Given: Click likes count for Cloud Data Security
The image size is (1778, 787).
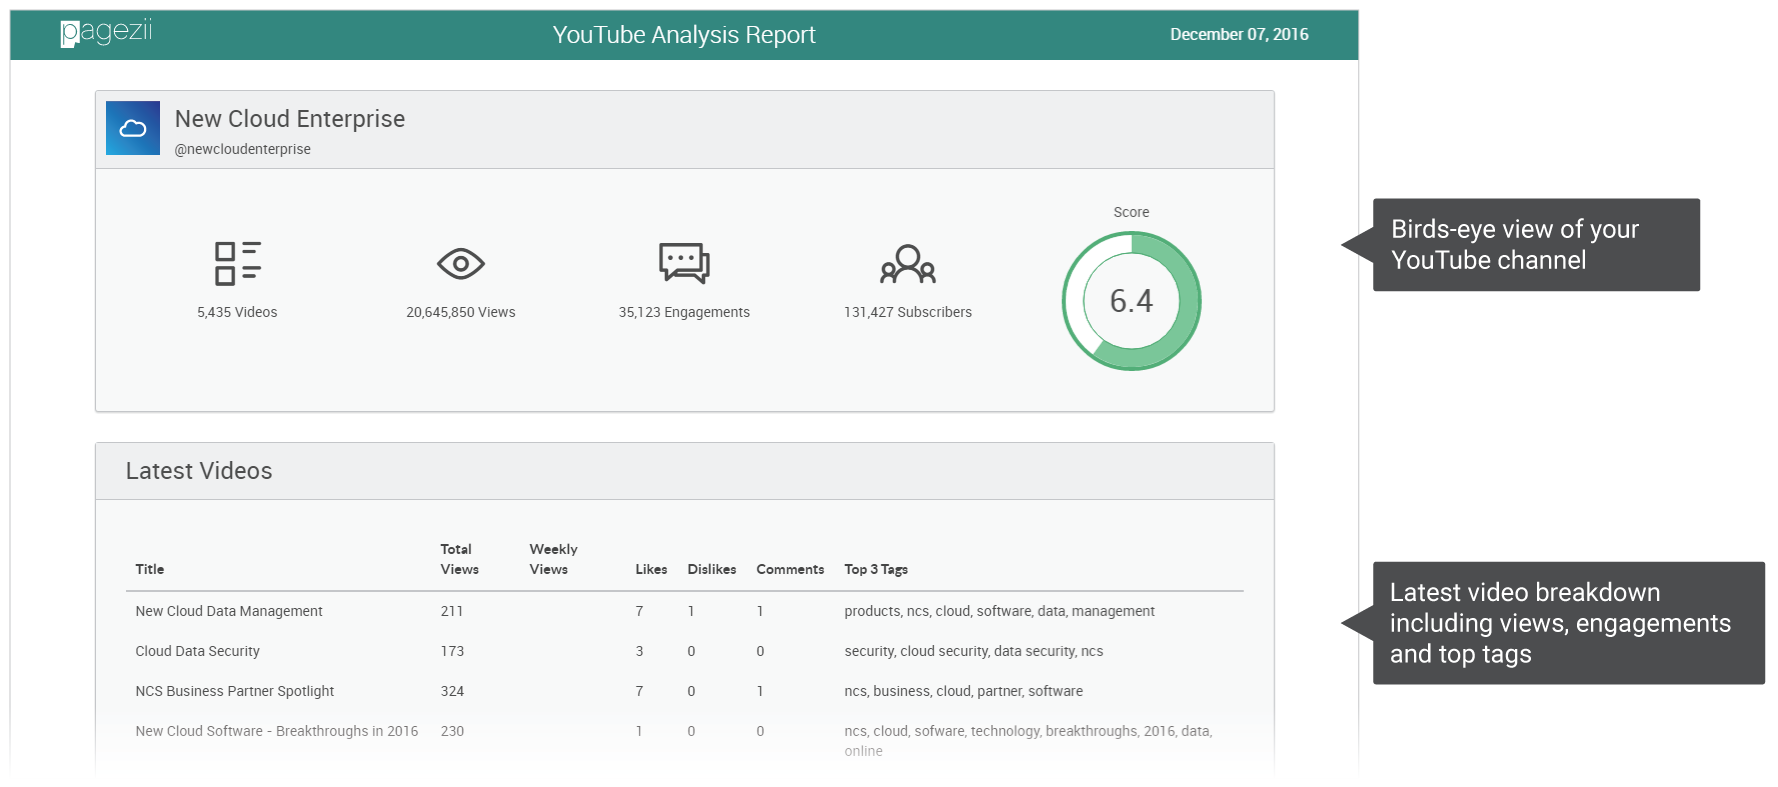Looking at the screenshot, I should (639, 651).
